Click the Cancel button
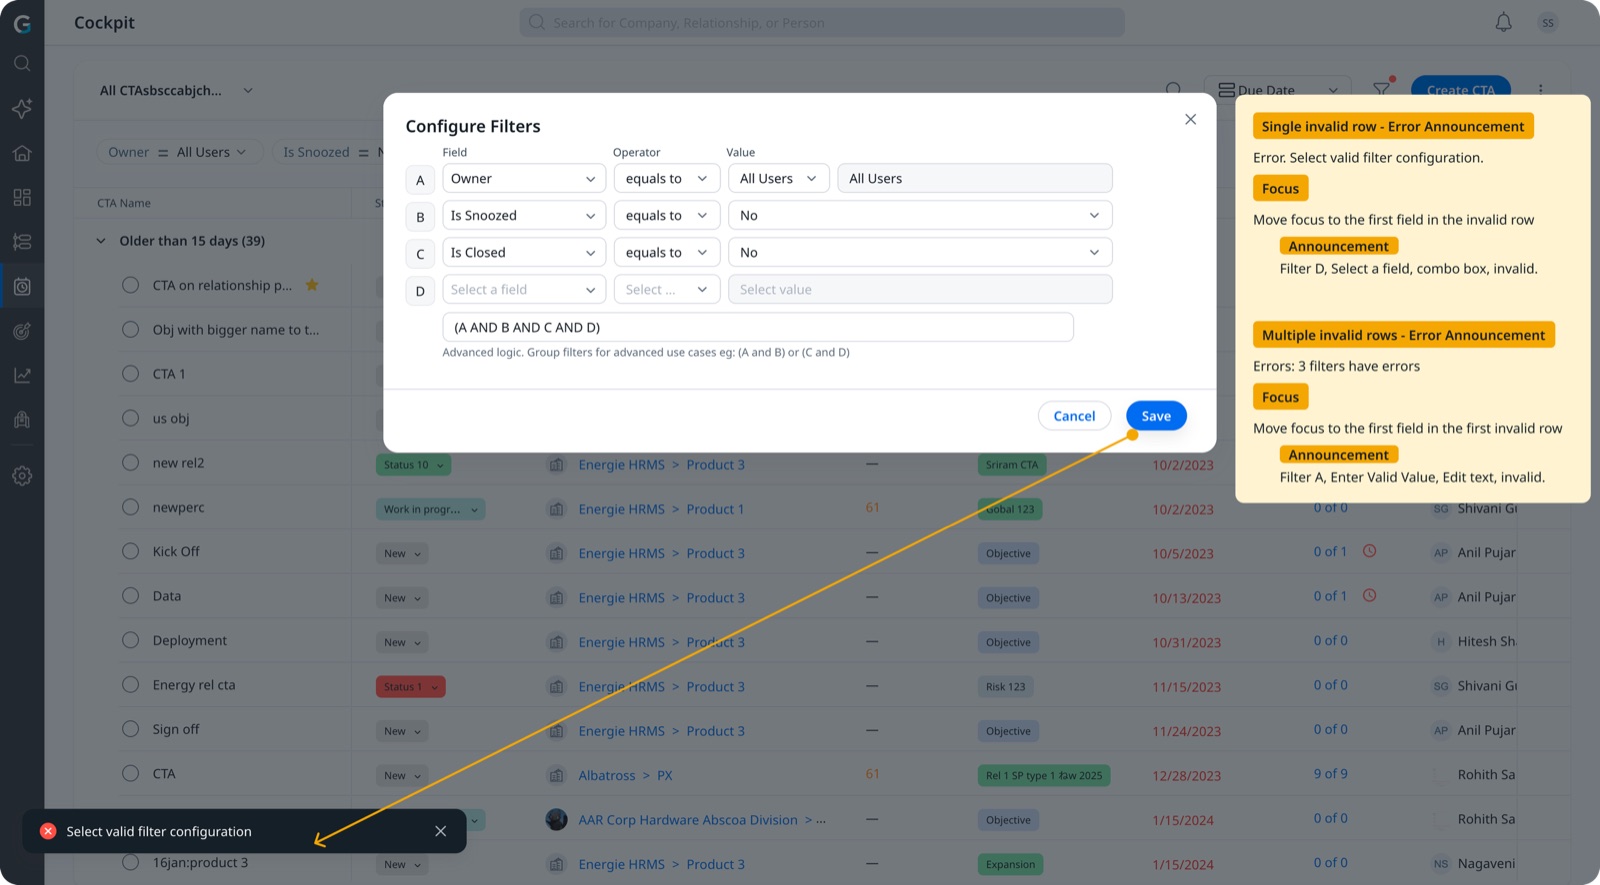Image resolution: width=1600 pixels, height=885 pixels. (x=1074, y=416)
